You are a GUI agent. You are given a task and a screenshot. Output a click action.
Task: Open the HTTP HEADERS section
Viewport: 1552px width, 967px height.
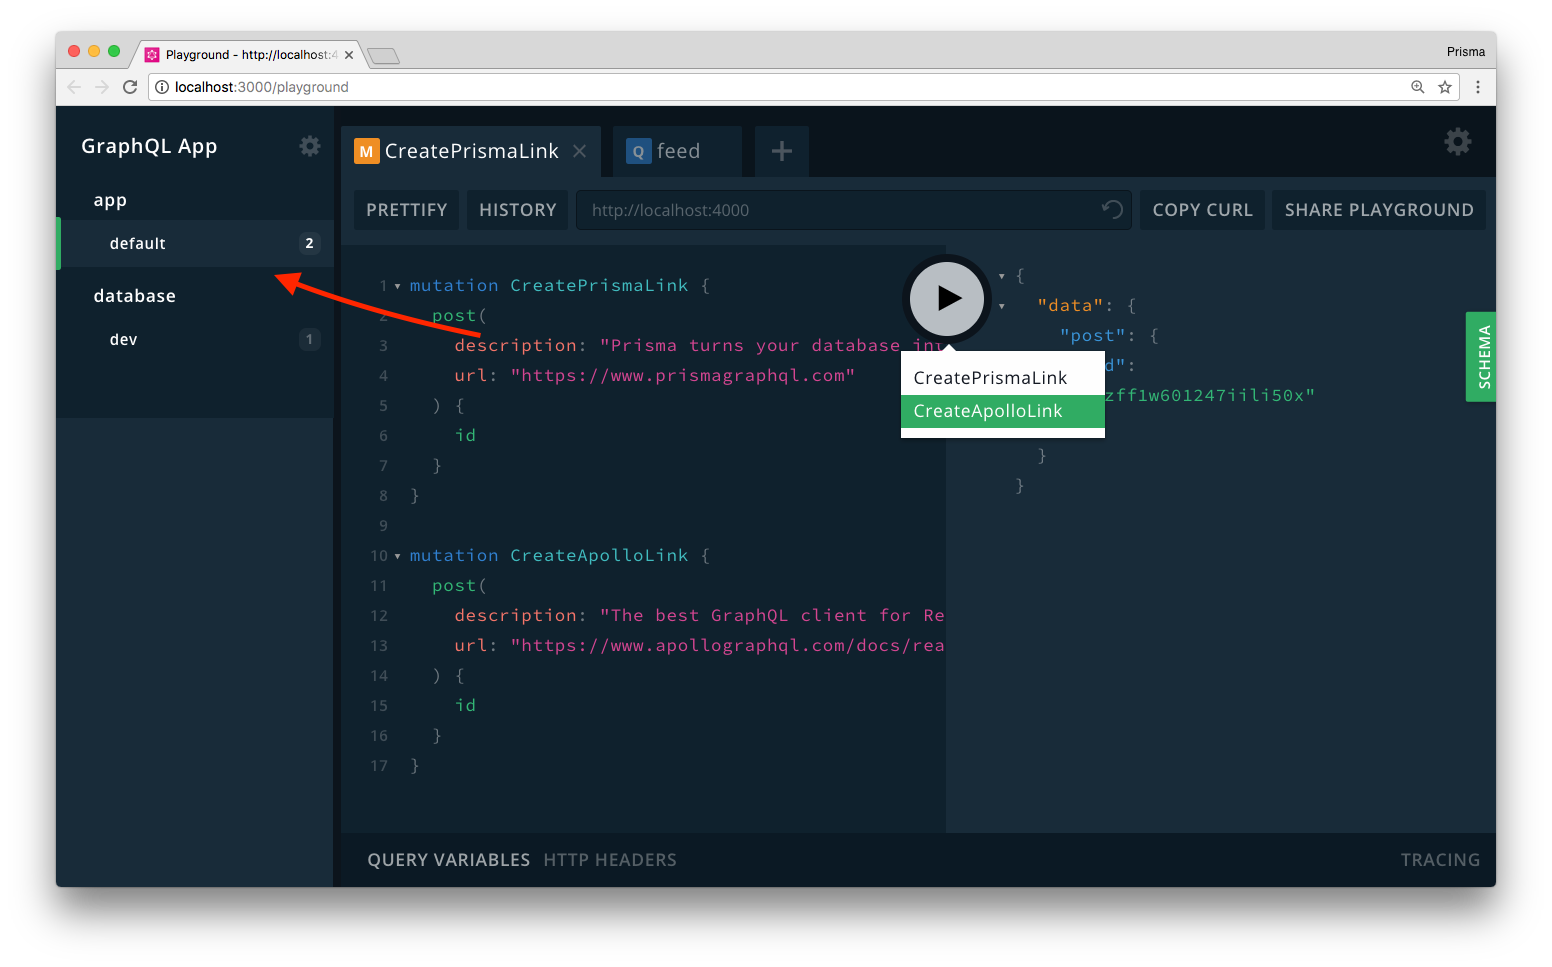[610, 859]
